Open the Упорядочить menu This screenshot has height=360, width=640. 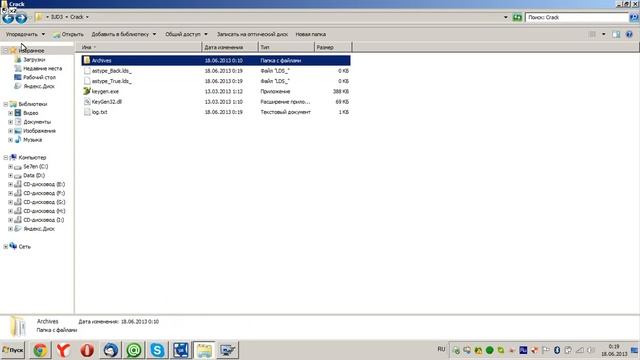[x=25, y=34]
